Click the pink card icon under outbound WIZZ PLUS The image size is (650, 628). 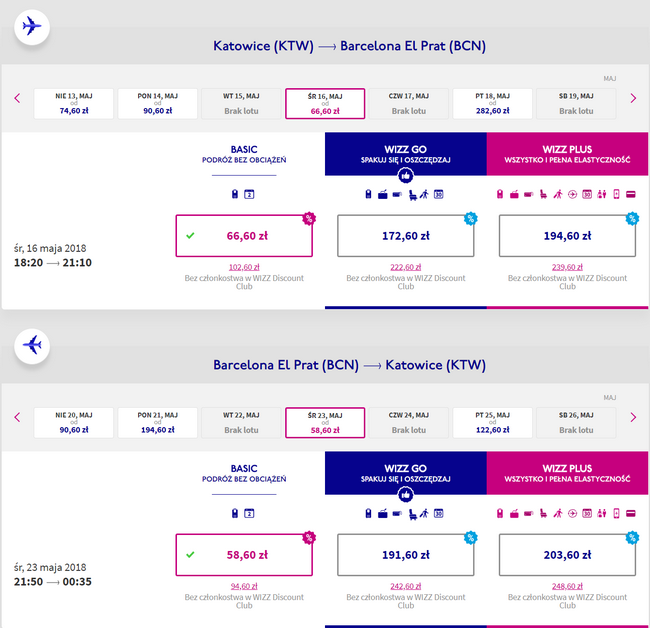[x=631, y=194]
